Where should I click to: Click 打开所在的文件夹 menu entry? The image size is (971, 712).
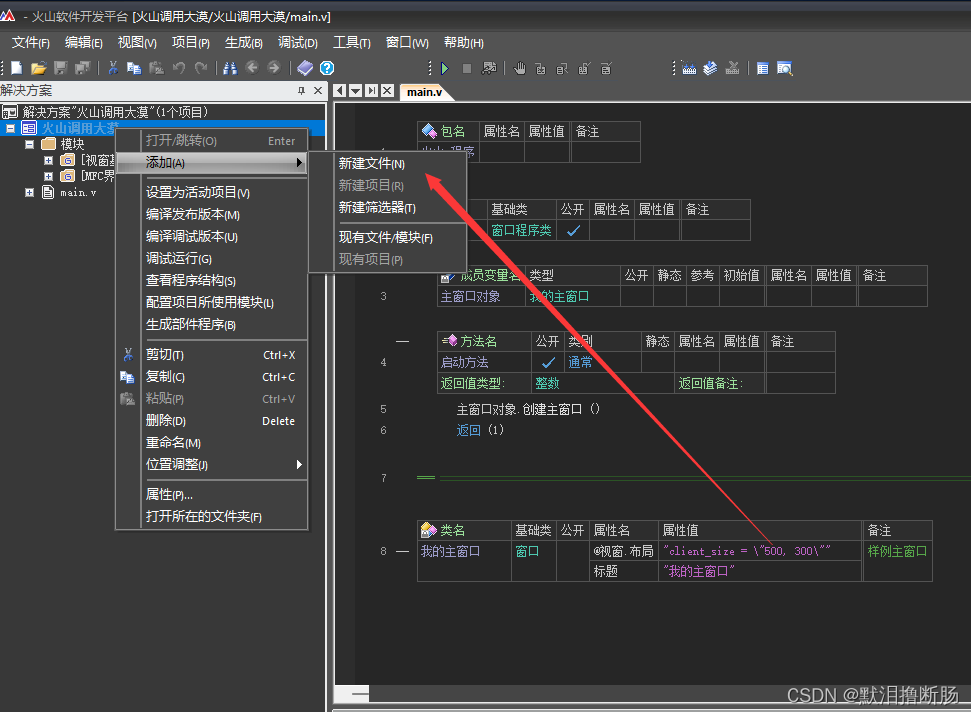(203, 516)
